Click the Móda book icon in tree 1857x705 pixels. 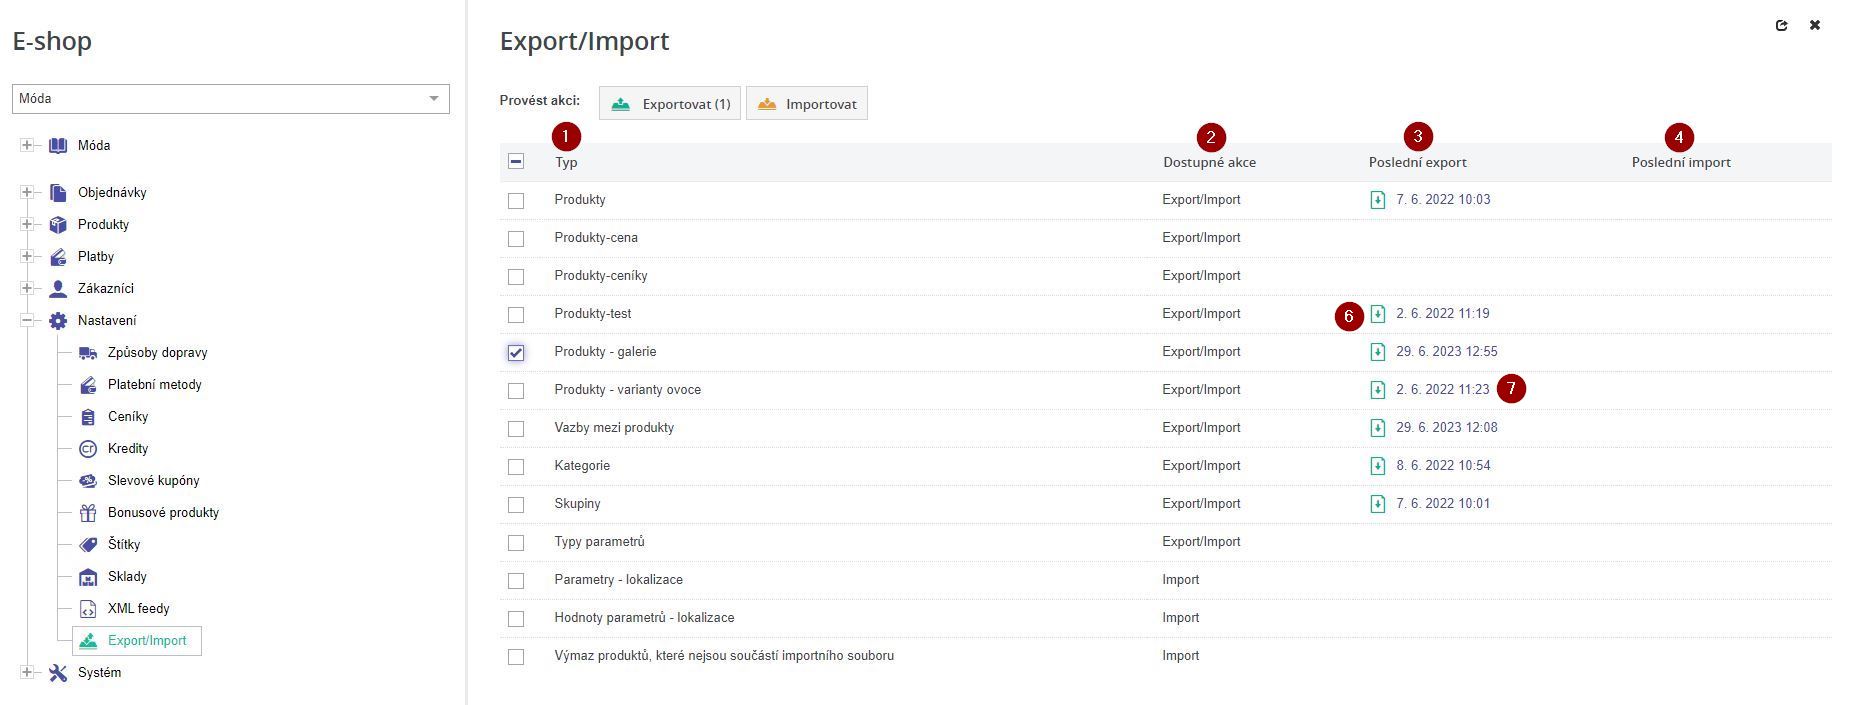tap(58, 146)
